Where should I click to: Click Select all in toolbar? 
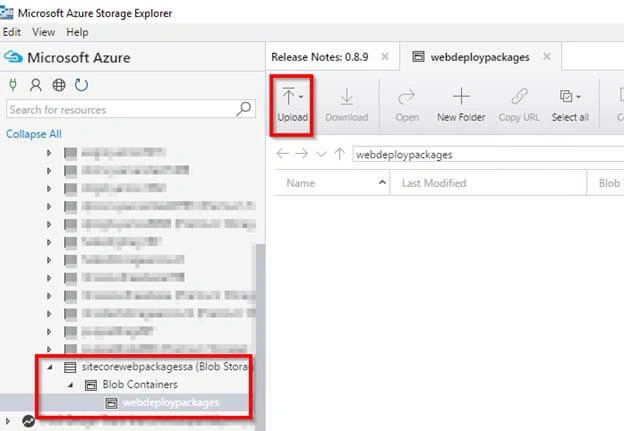coord(570,105)
